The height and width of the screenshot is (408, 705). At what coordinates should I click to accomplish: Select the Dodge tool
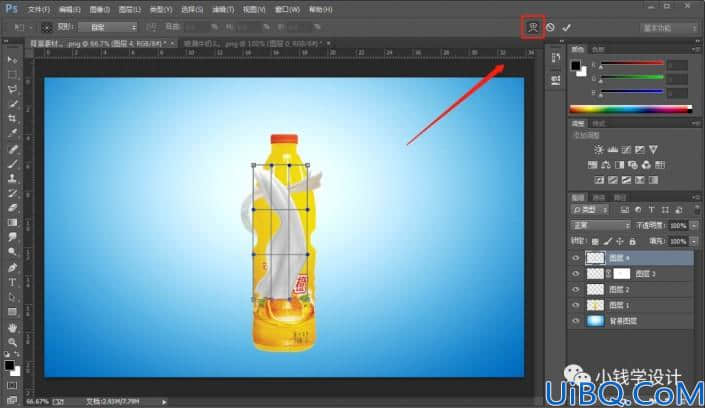pos(12,252)
